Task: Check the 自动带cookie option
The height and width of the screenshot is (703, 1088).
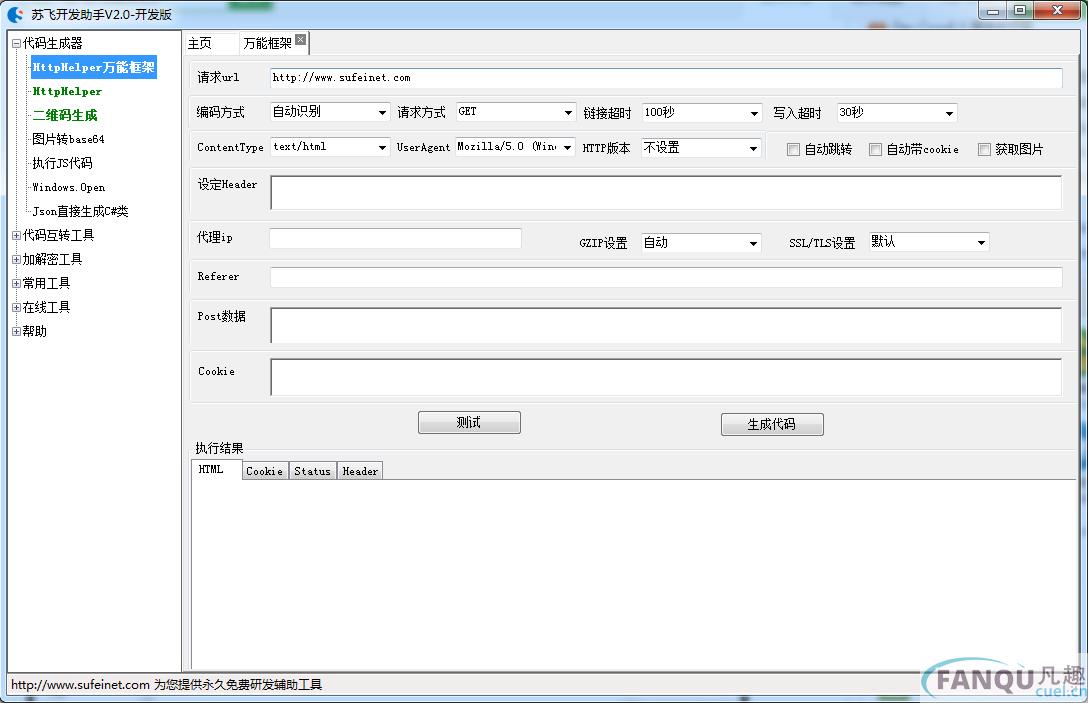Action: pyautogui.click(x=876, y=149)
